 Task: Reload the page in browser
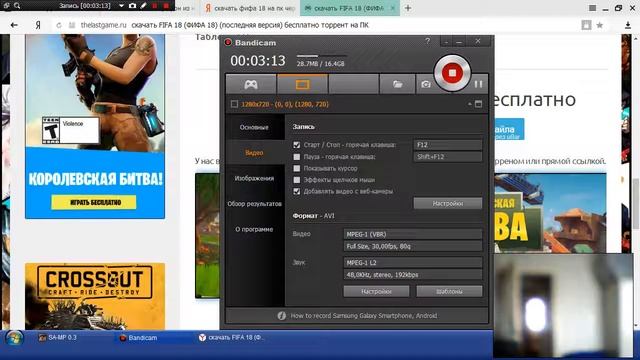[59, 25]
